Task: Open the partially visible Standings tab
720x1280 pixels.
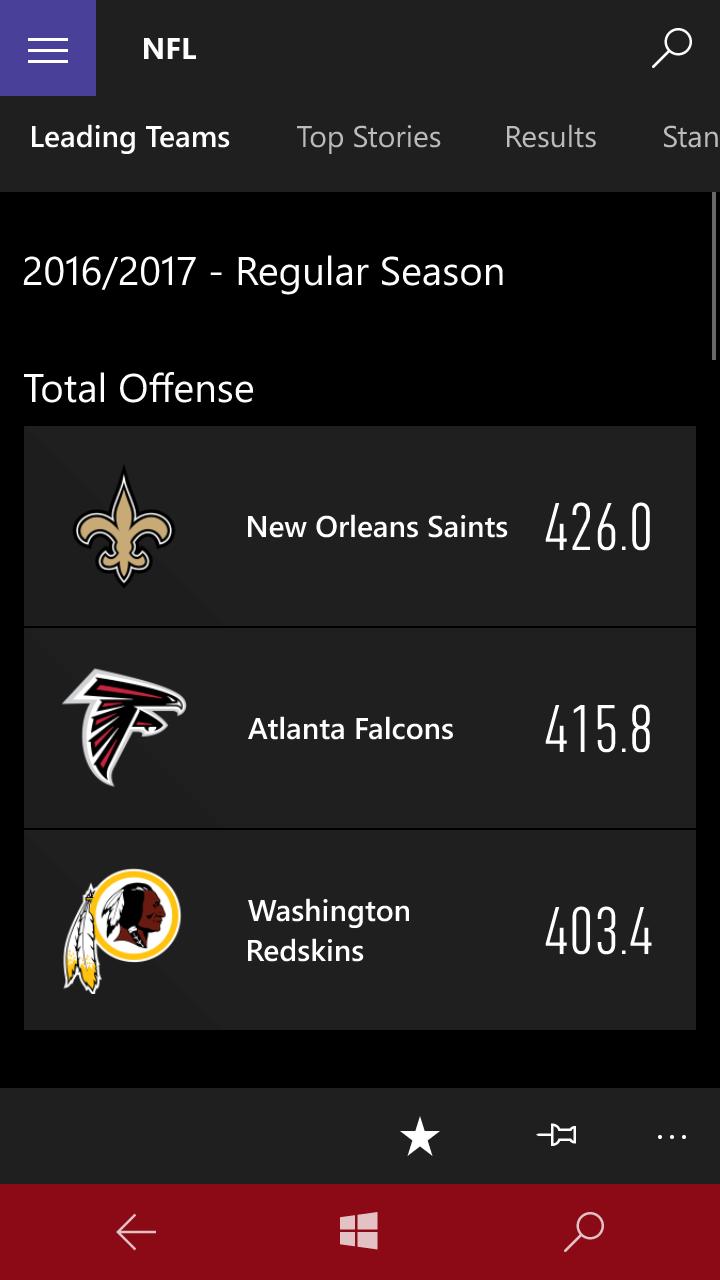Action: coord(690,137)
